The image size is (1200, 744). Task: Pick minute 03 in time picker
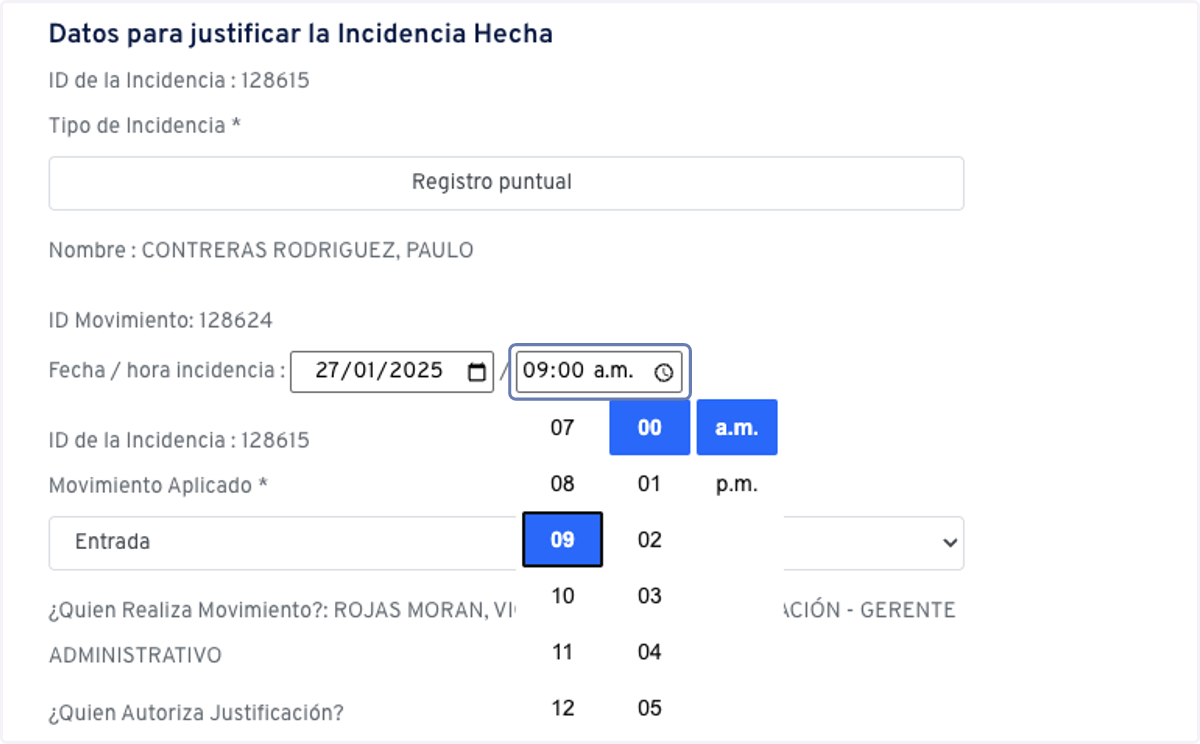650,596
